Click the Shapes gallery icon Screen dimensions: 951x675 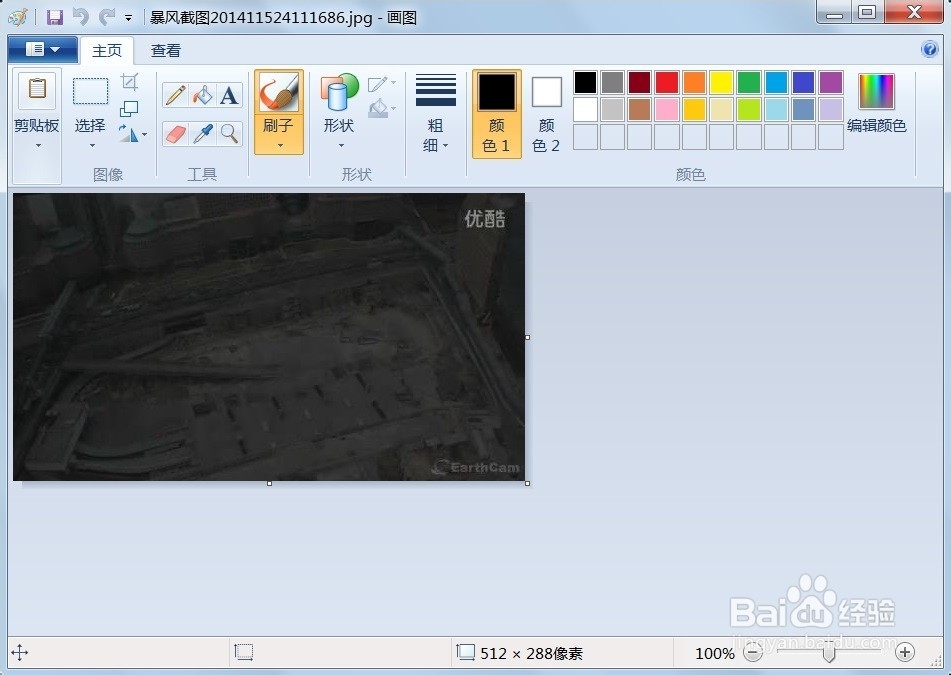tap(339, 92)
